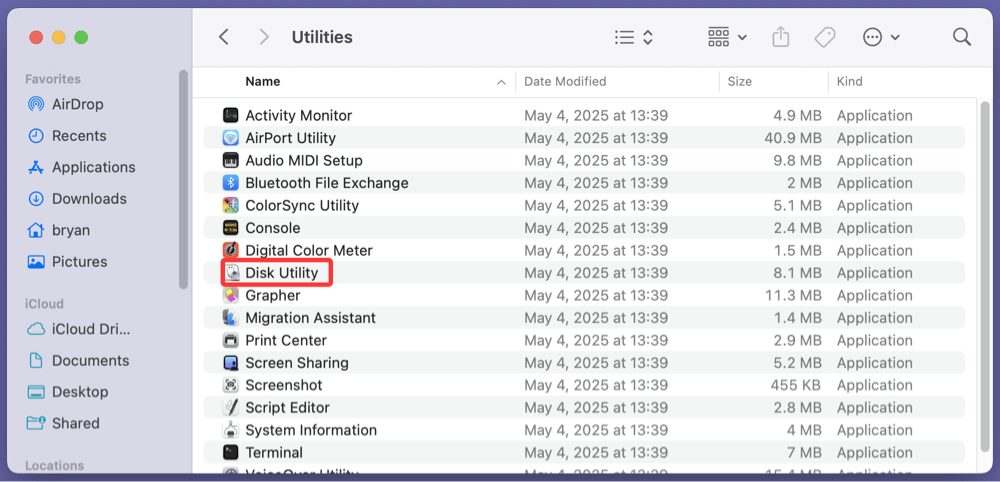Open the bryan home folder

coord(59,230)
